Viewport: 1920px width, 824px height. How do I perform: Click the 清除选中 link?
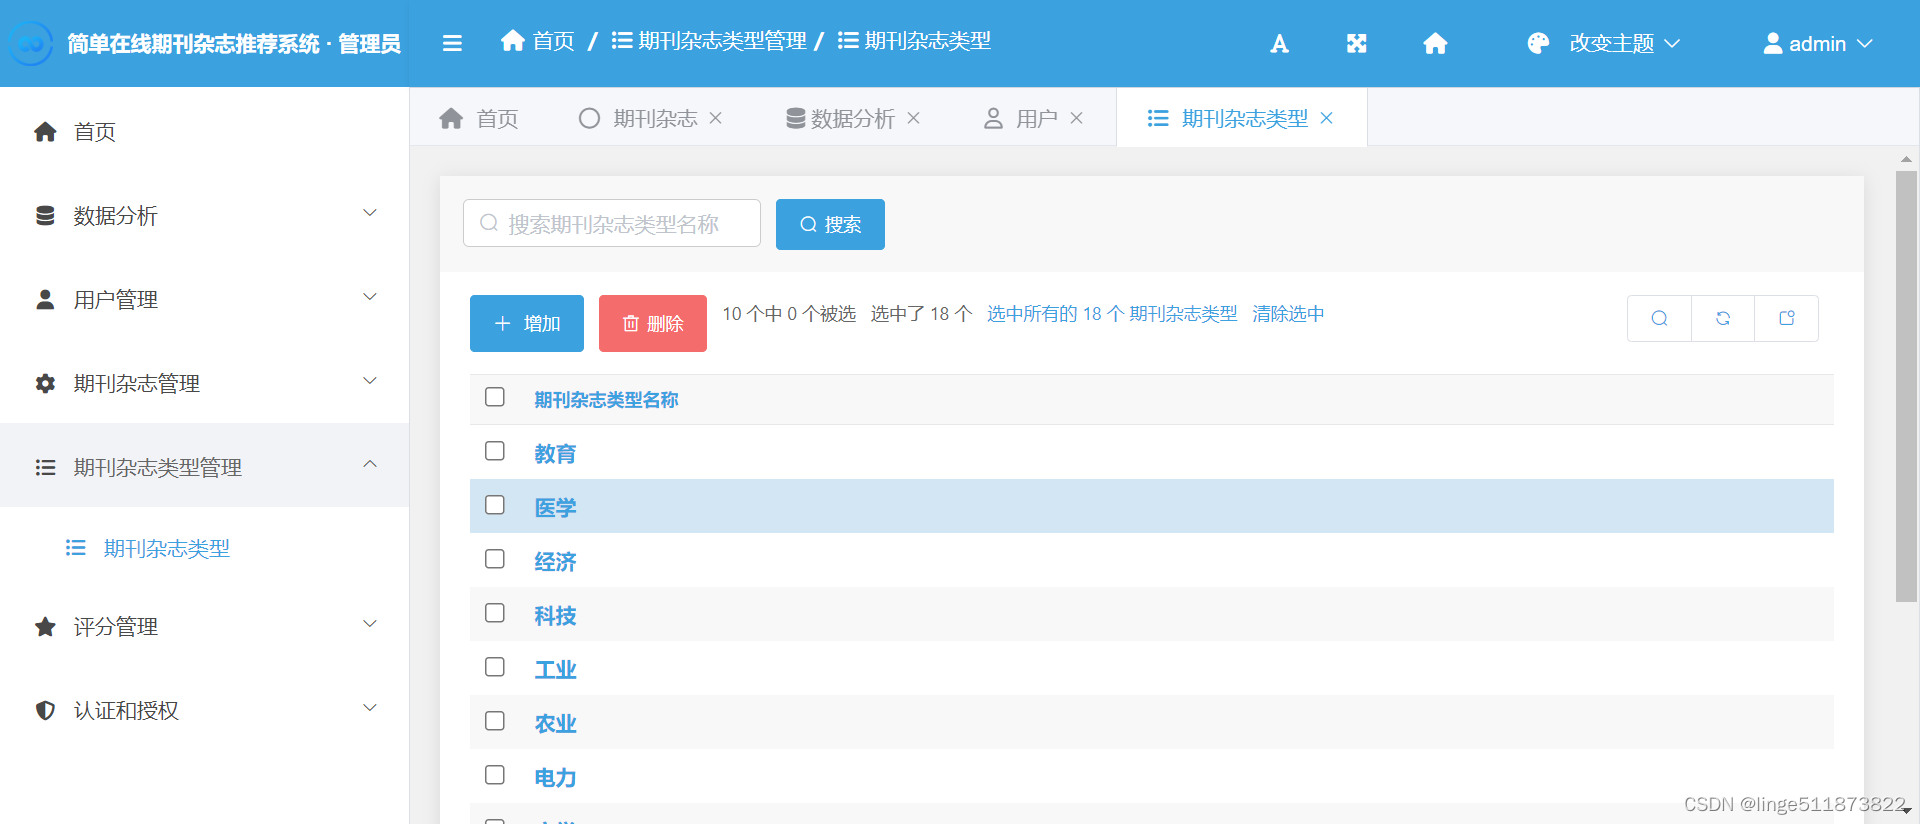(1288, 314)
